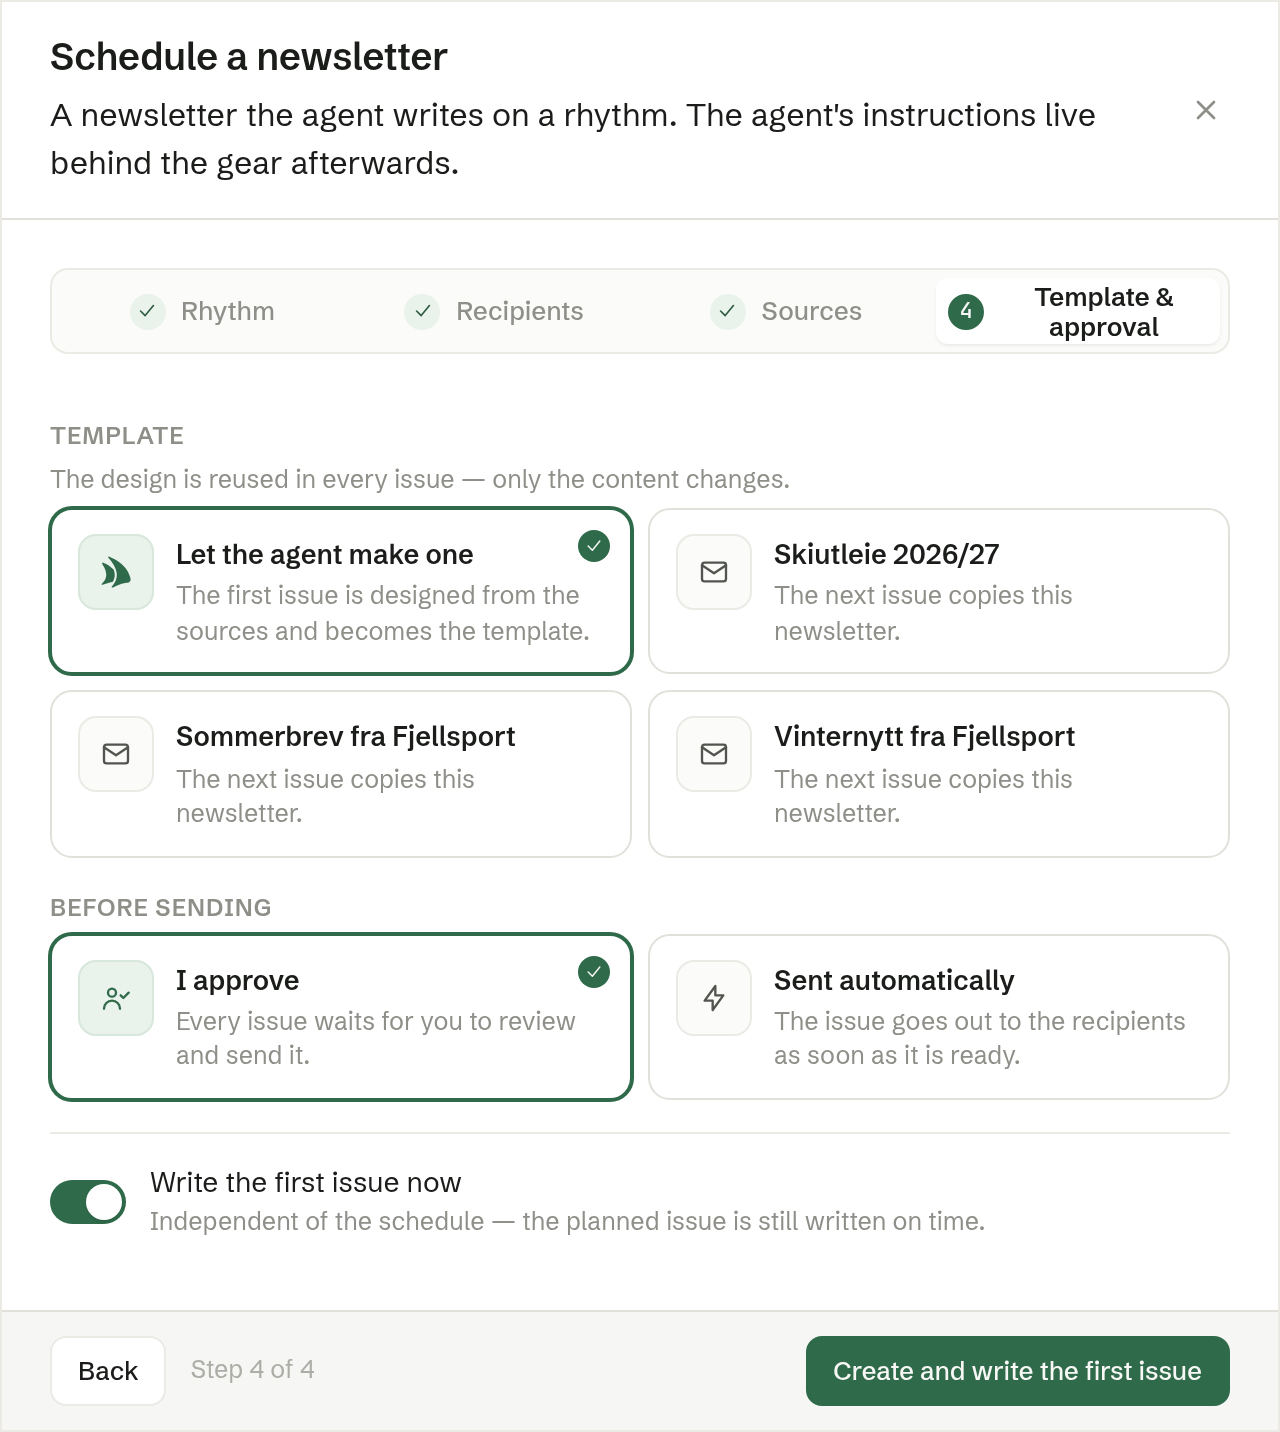Screen dimensions: 1280x1432
Task: Select the Sent automatically option
Action: coord(939,1017)
